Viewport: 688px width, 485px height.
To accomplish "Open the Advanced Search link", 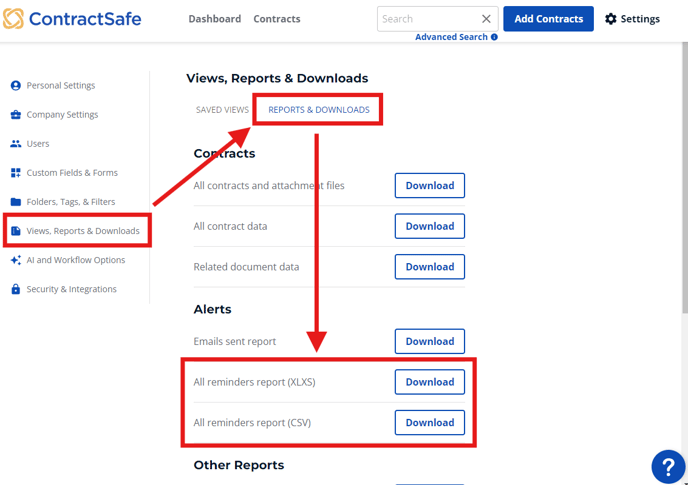I will tap(452, 37).
